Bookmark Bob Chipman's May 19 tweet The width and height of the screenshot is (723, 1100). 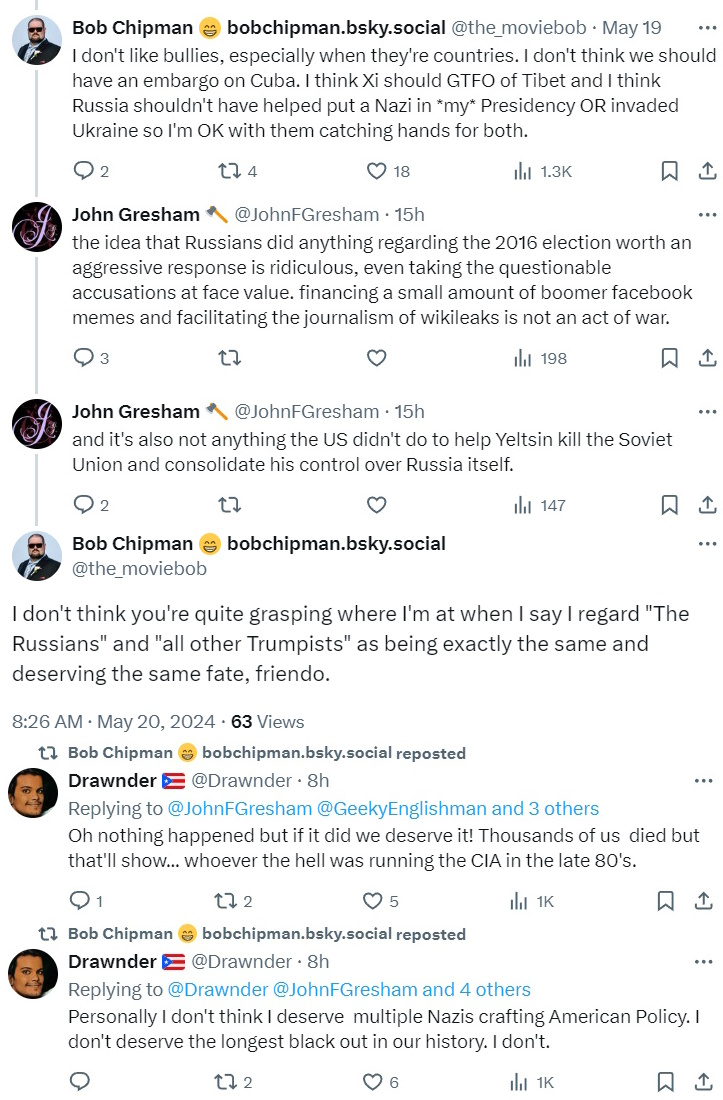click(669, 171)
